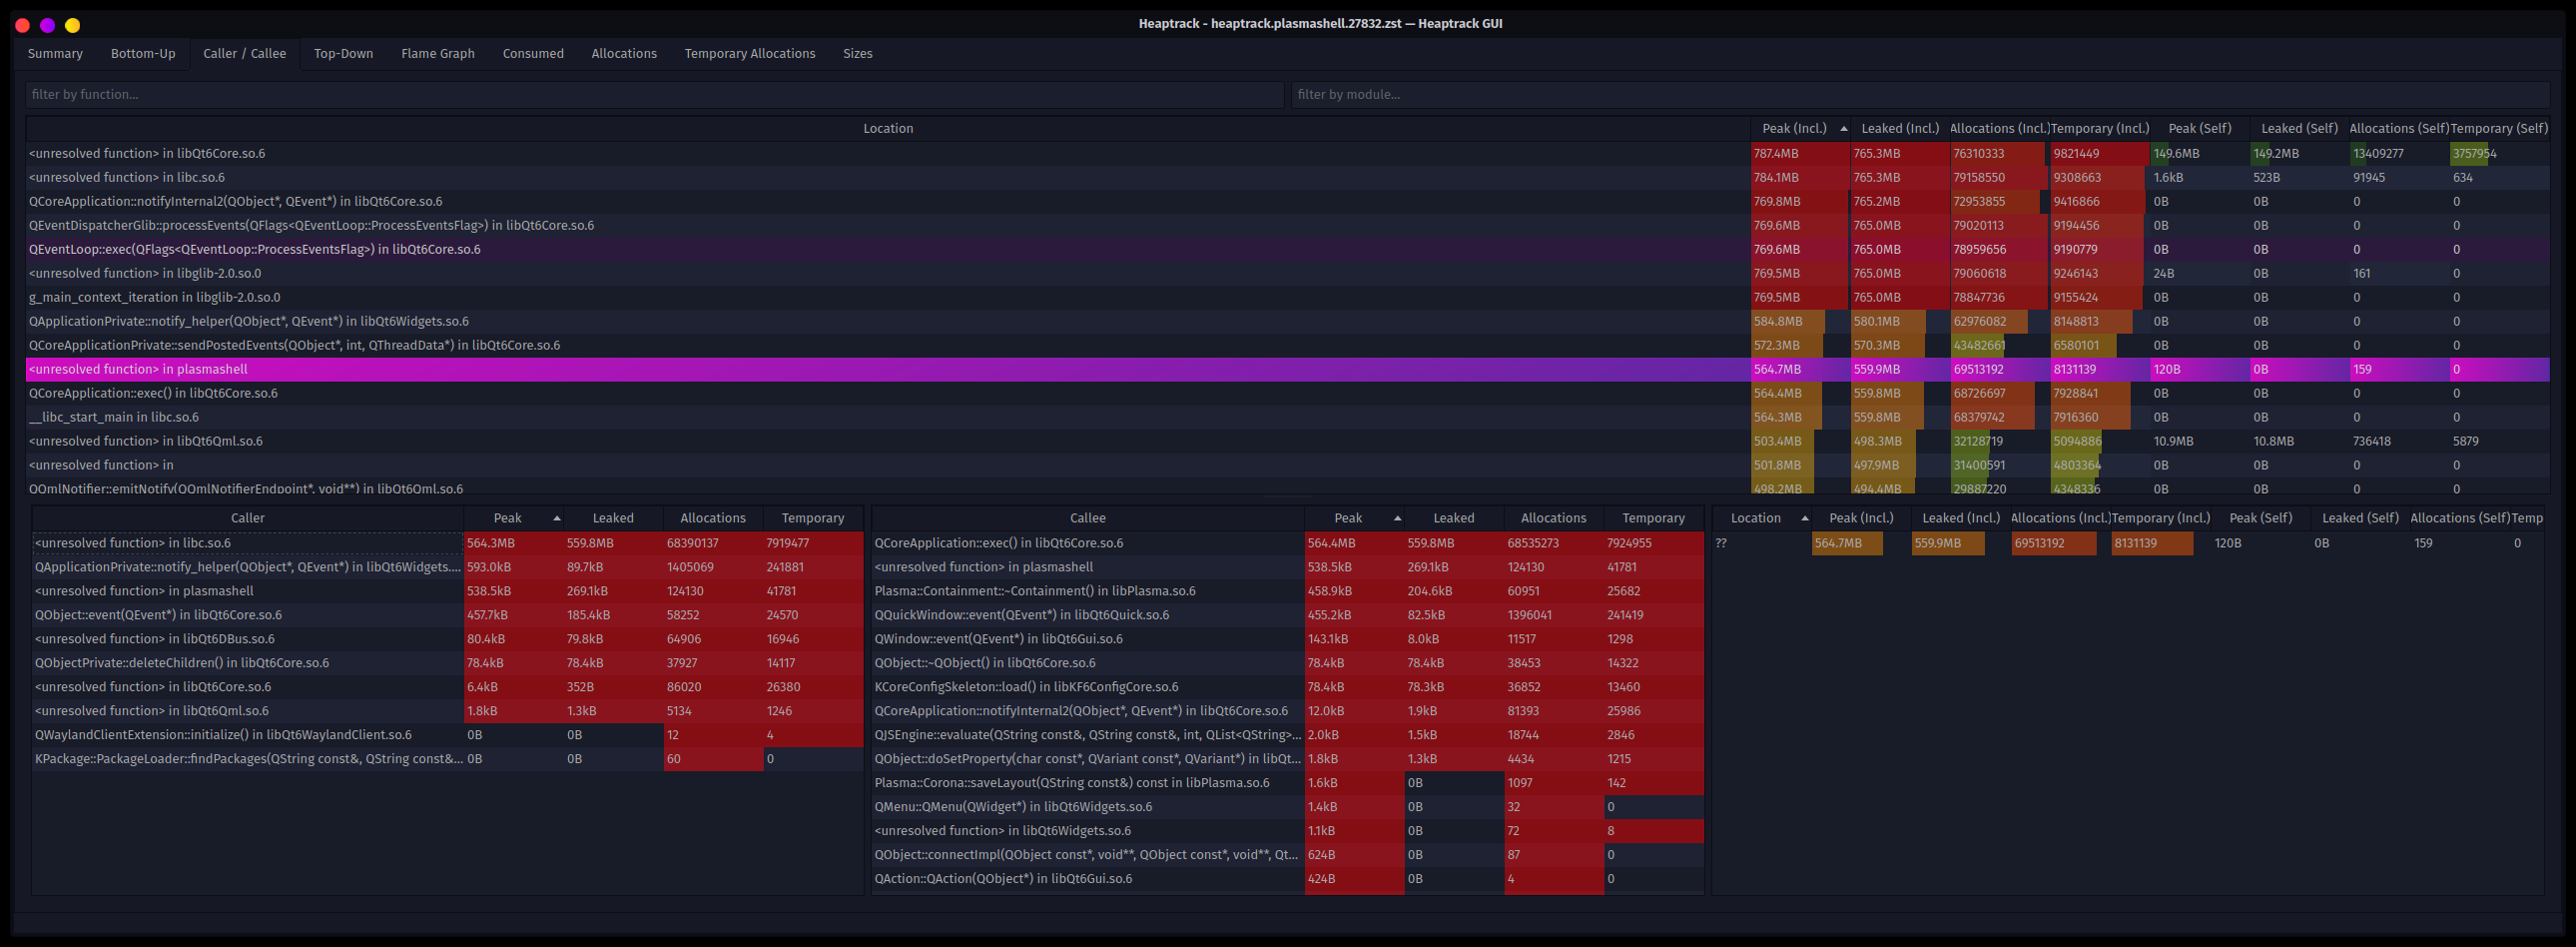Select QEventLoop::exec row in location table
This screenshot has width=2576, height=947.
click(x=1287, y=250)
